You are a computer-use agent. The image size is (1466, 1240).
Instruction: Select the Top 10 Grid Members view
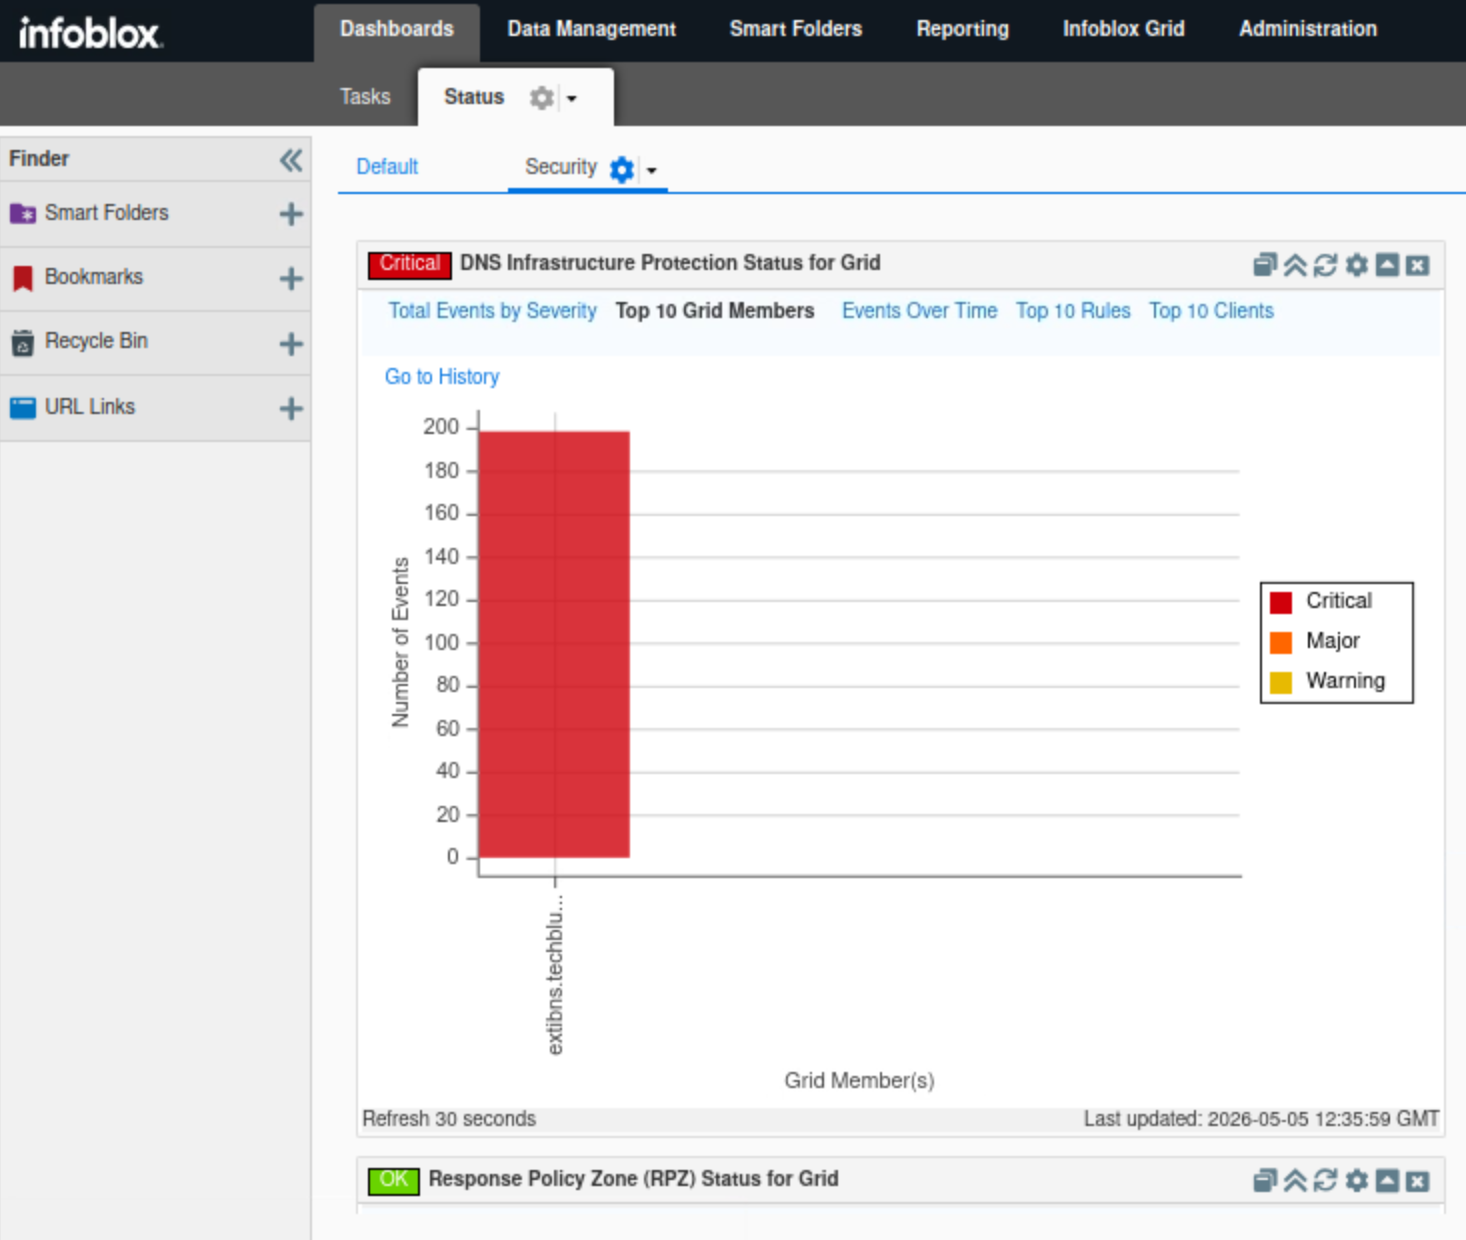pyautogui.click(x=715, y=311)
